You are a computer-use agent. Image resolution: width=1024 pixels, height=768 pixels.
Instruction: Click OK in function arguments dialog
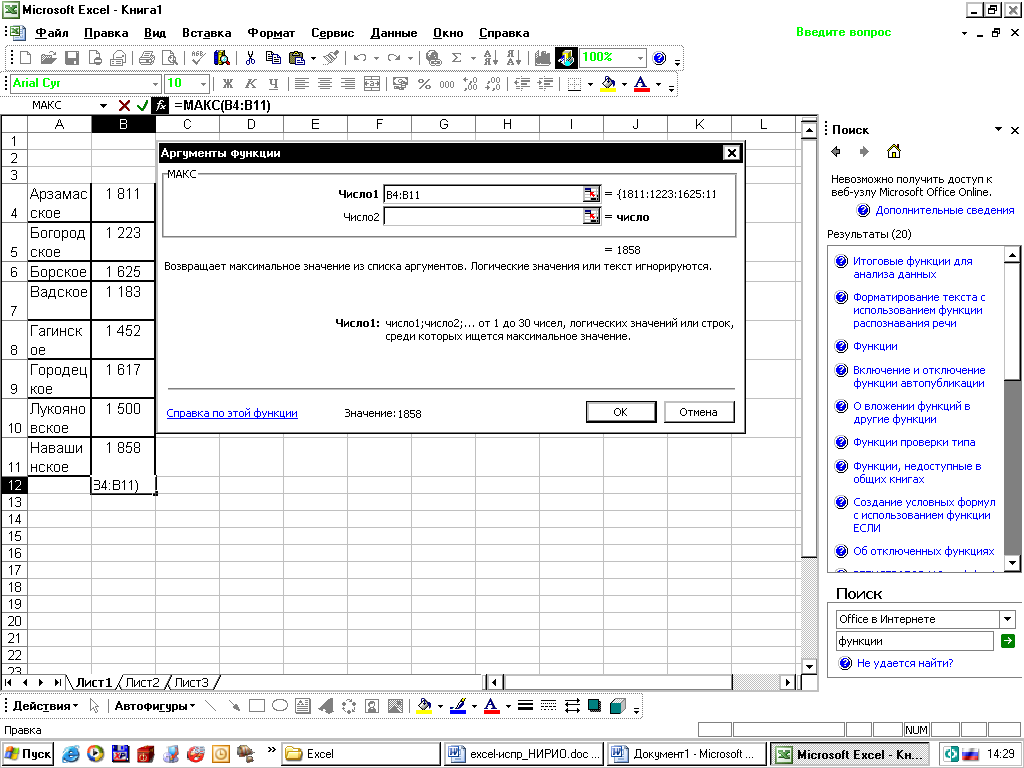[620, 412]
